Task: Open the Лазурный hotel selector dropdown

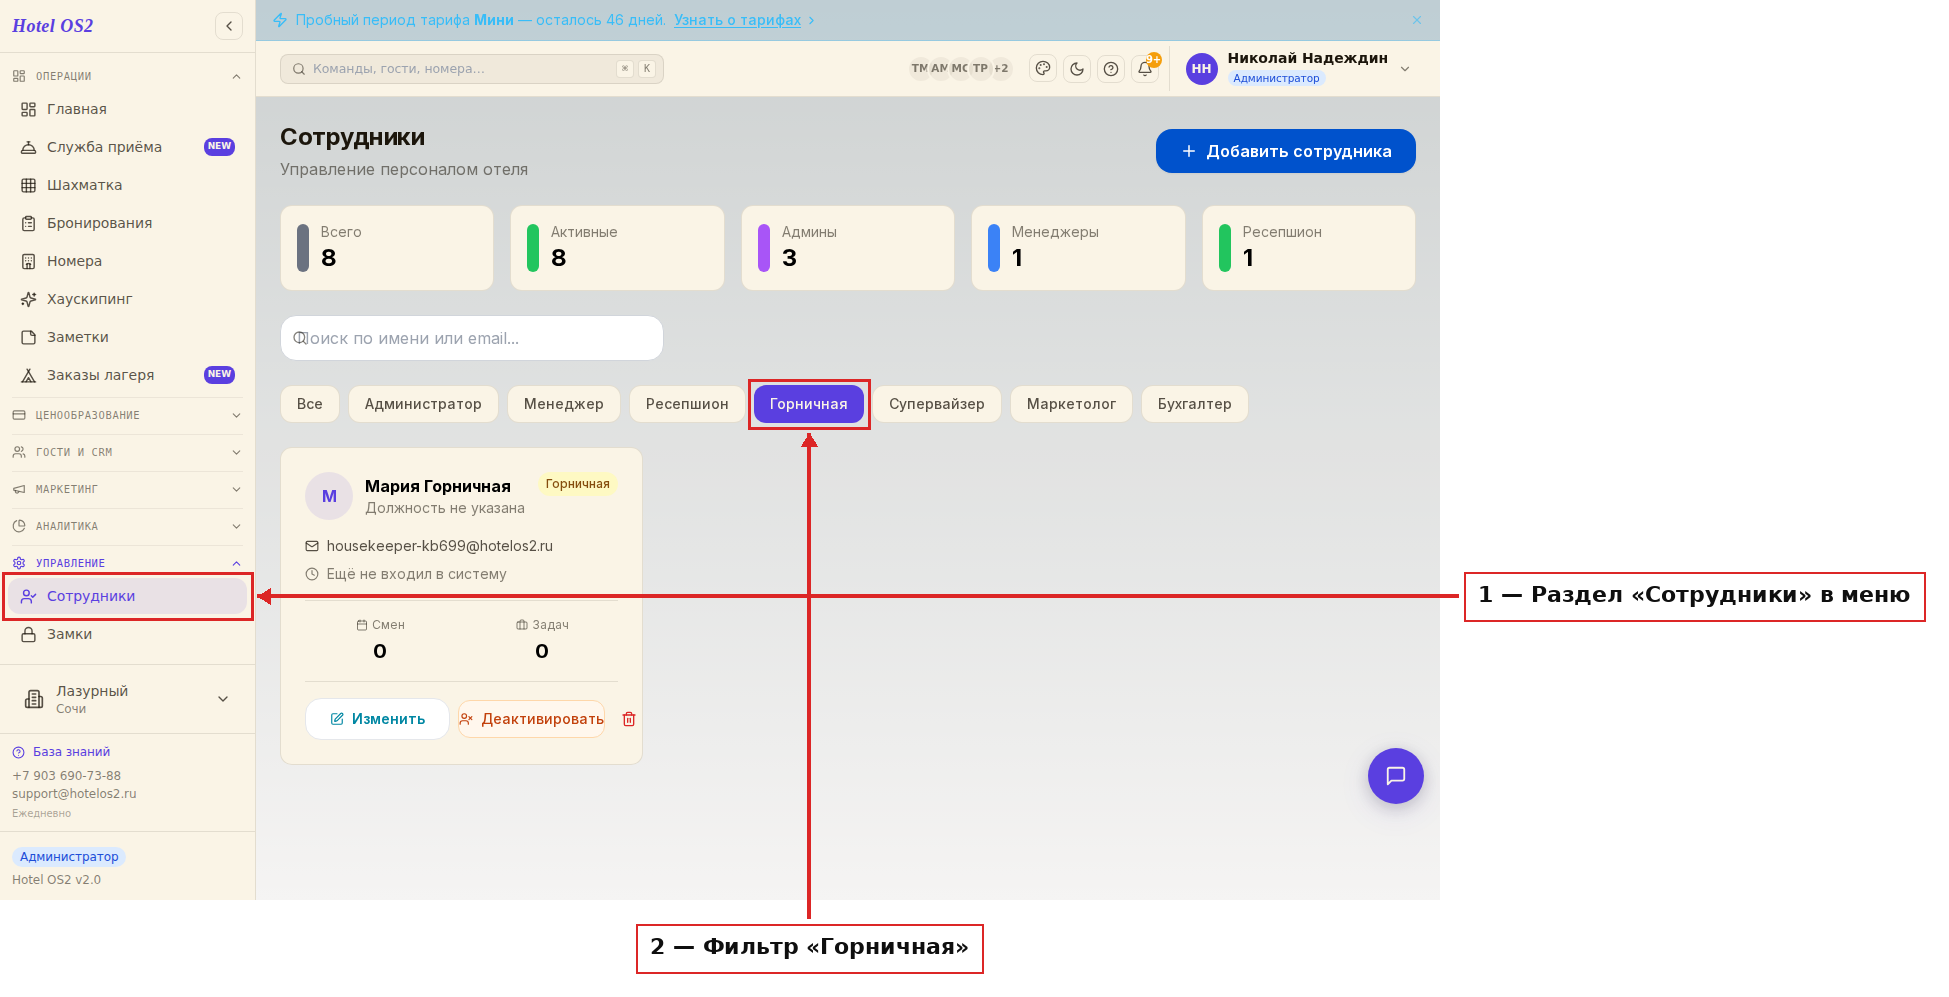Action: pos(127,699)
